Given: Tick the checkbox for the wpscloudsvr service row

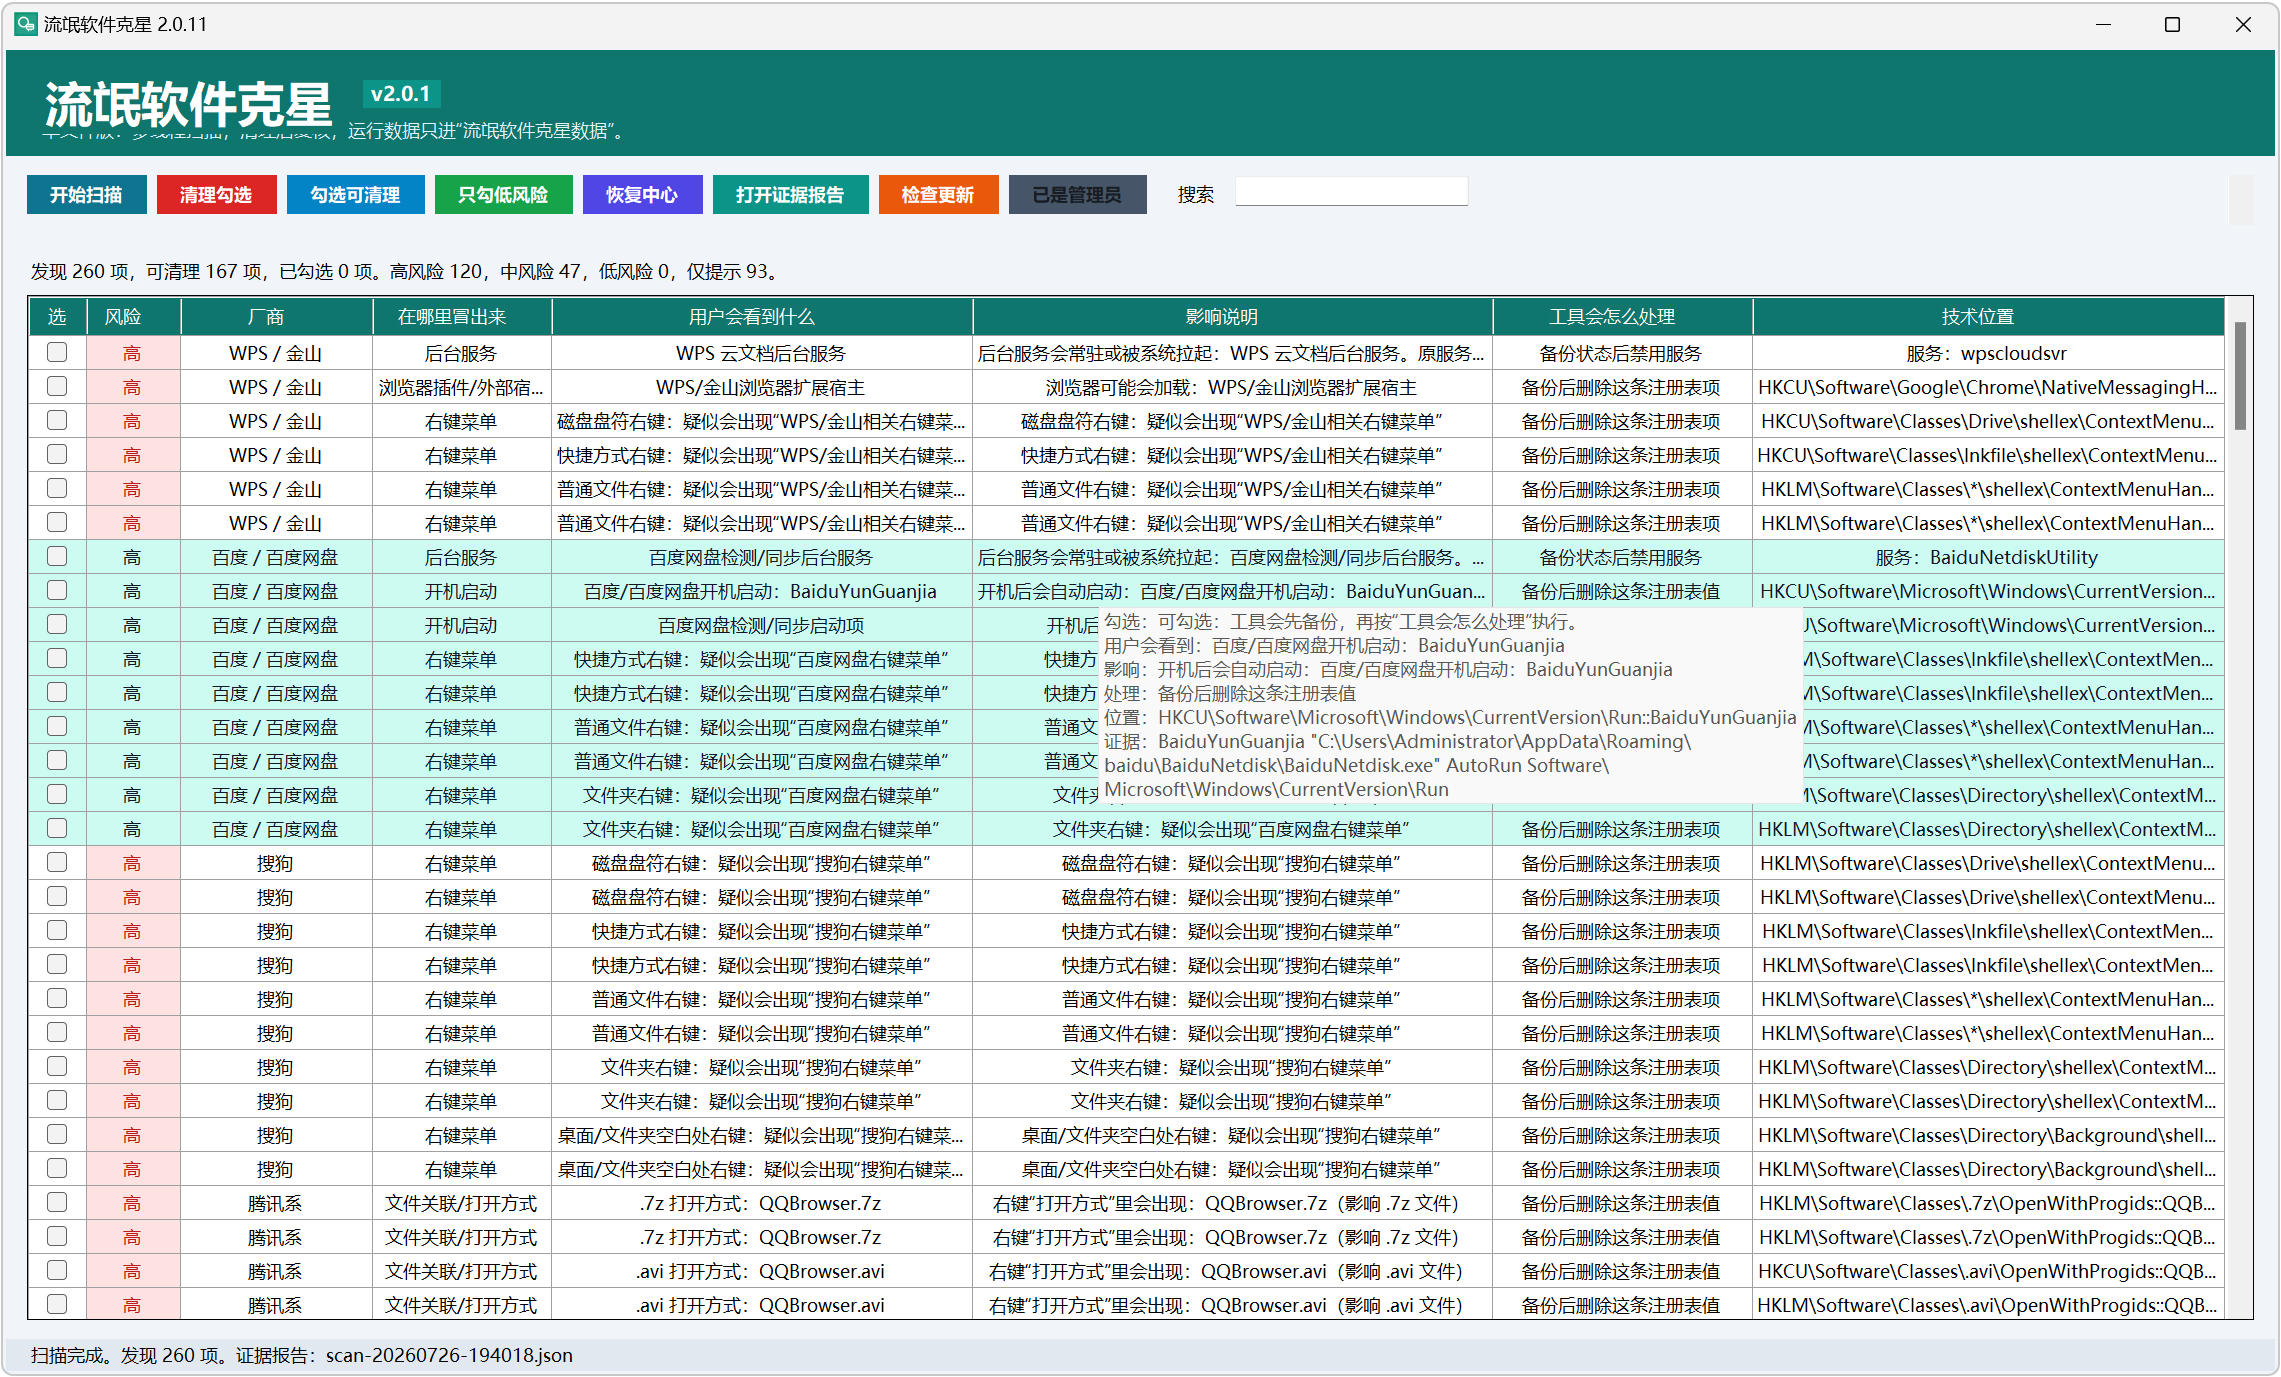Looking at the screenshot, I should point(57,352).
